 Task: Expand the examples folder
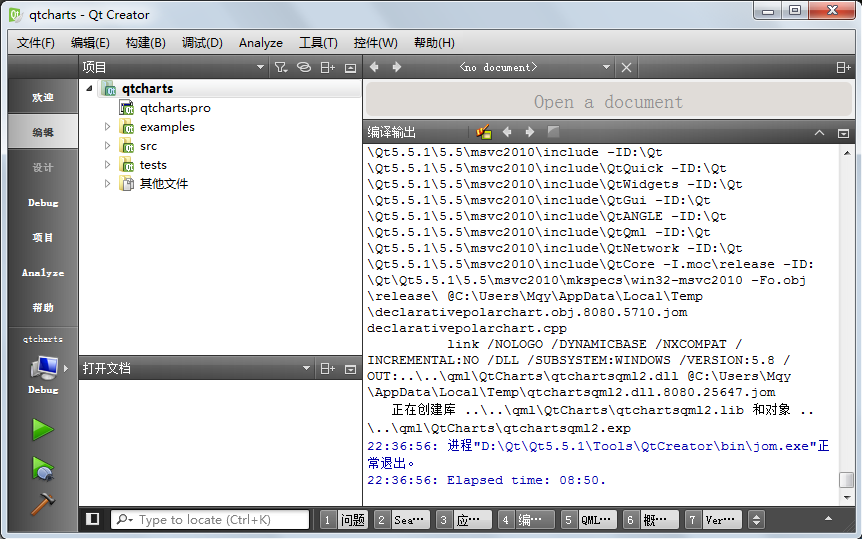[x=107, y=126]
